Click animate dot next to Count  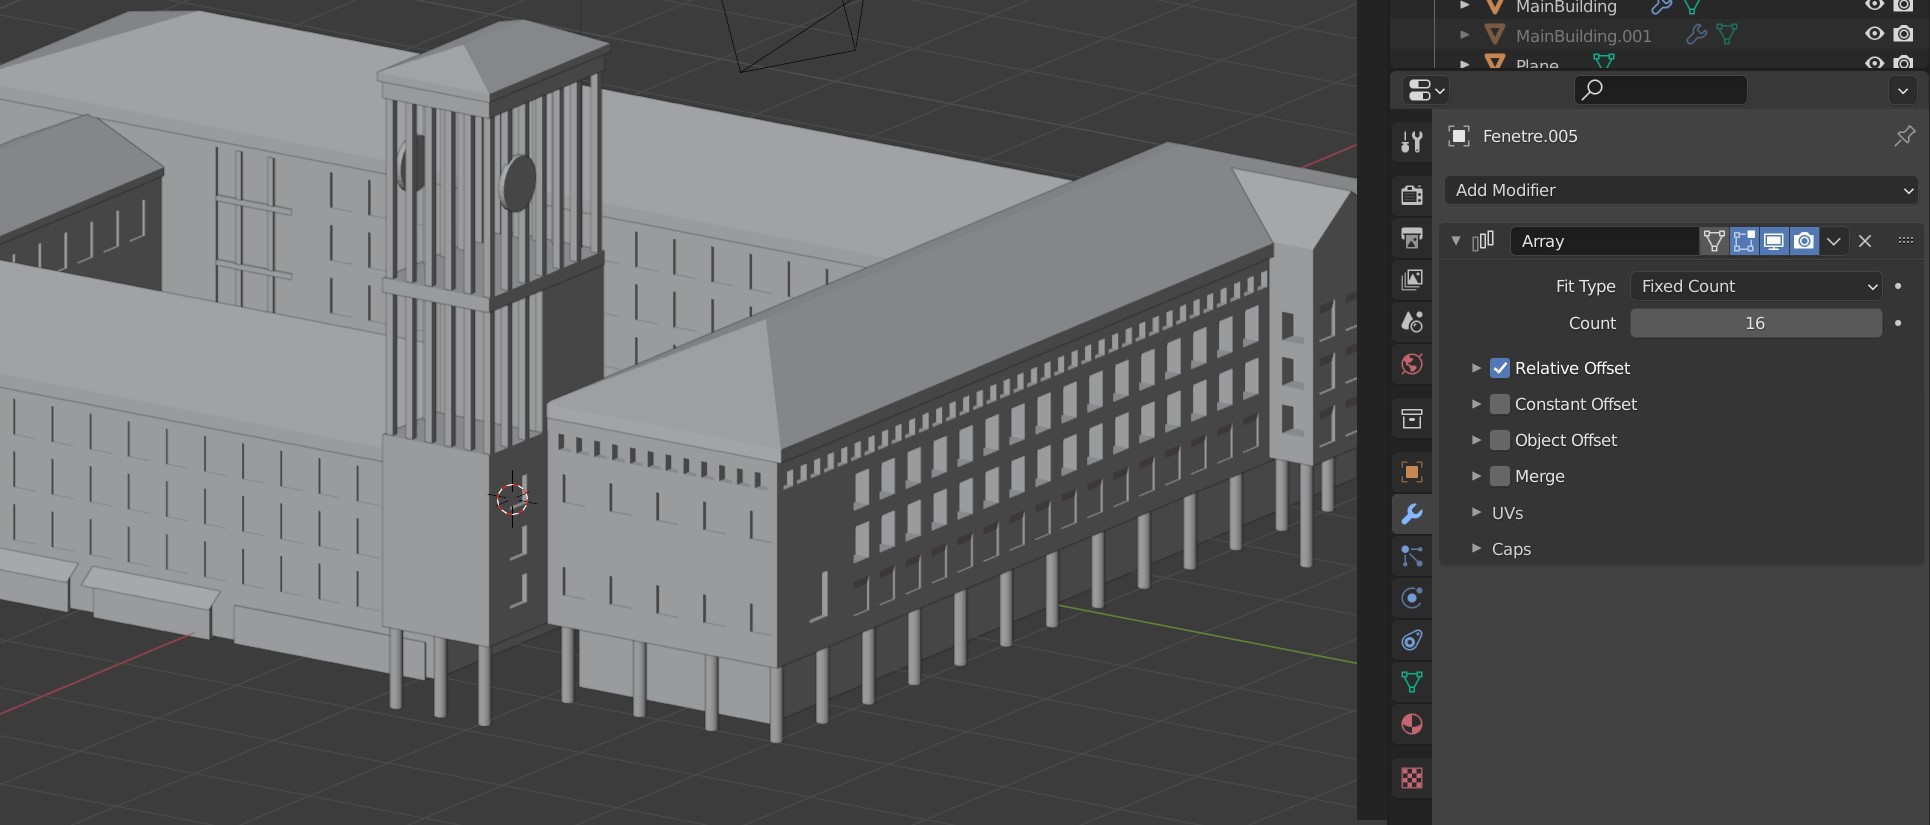(x=1898, y=323)
